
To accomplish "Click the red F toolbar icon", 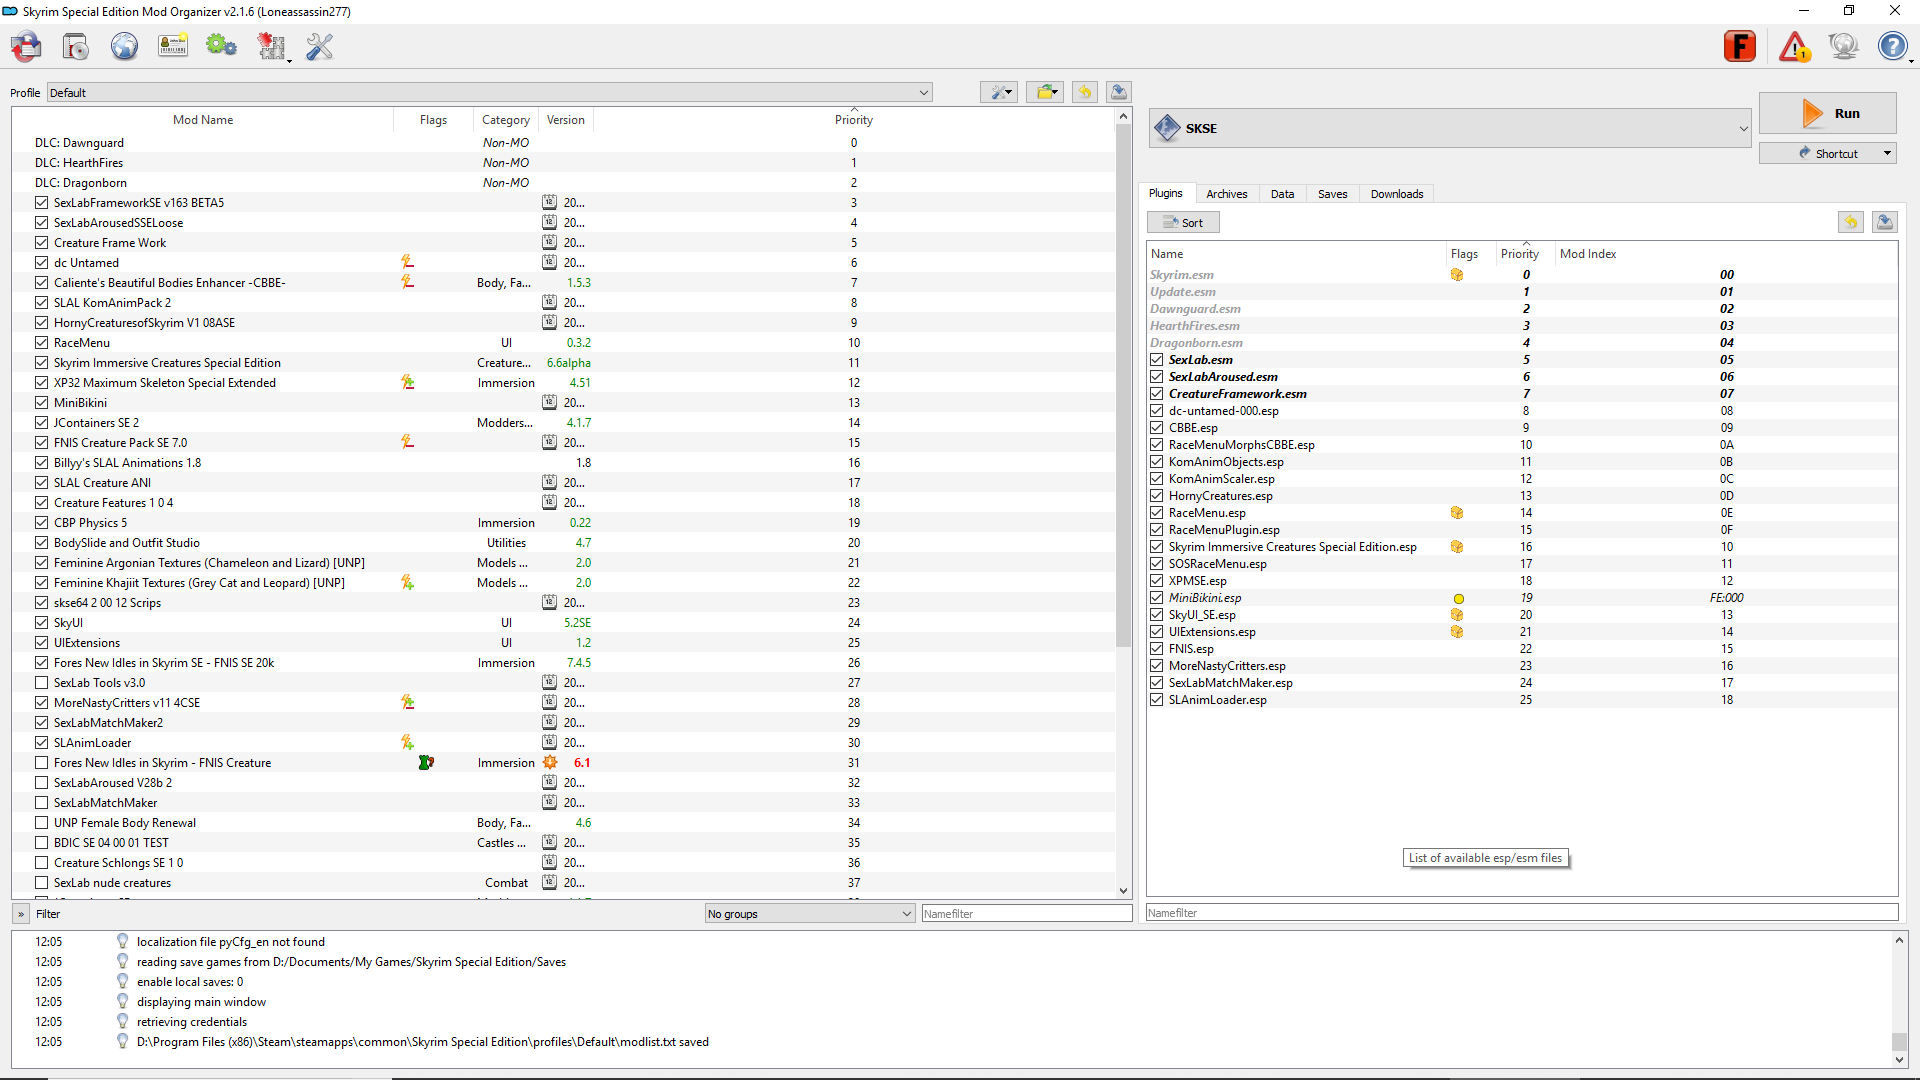I will point(1740,46).
